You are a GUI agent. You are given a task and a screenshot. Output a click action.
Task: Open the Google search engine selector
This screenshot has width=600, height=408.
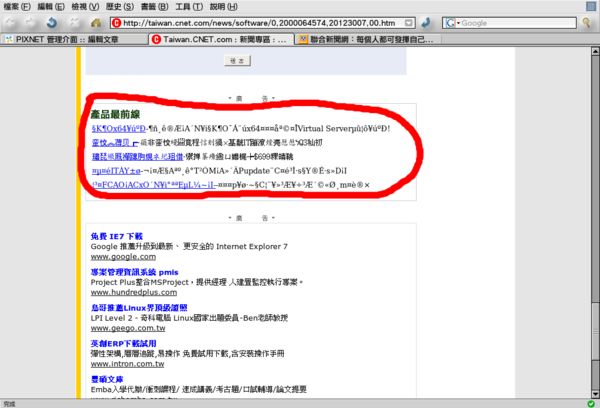(x=452, y=23)
